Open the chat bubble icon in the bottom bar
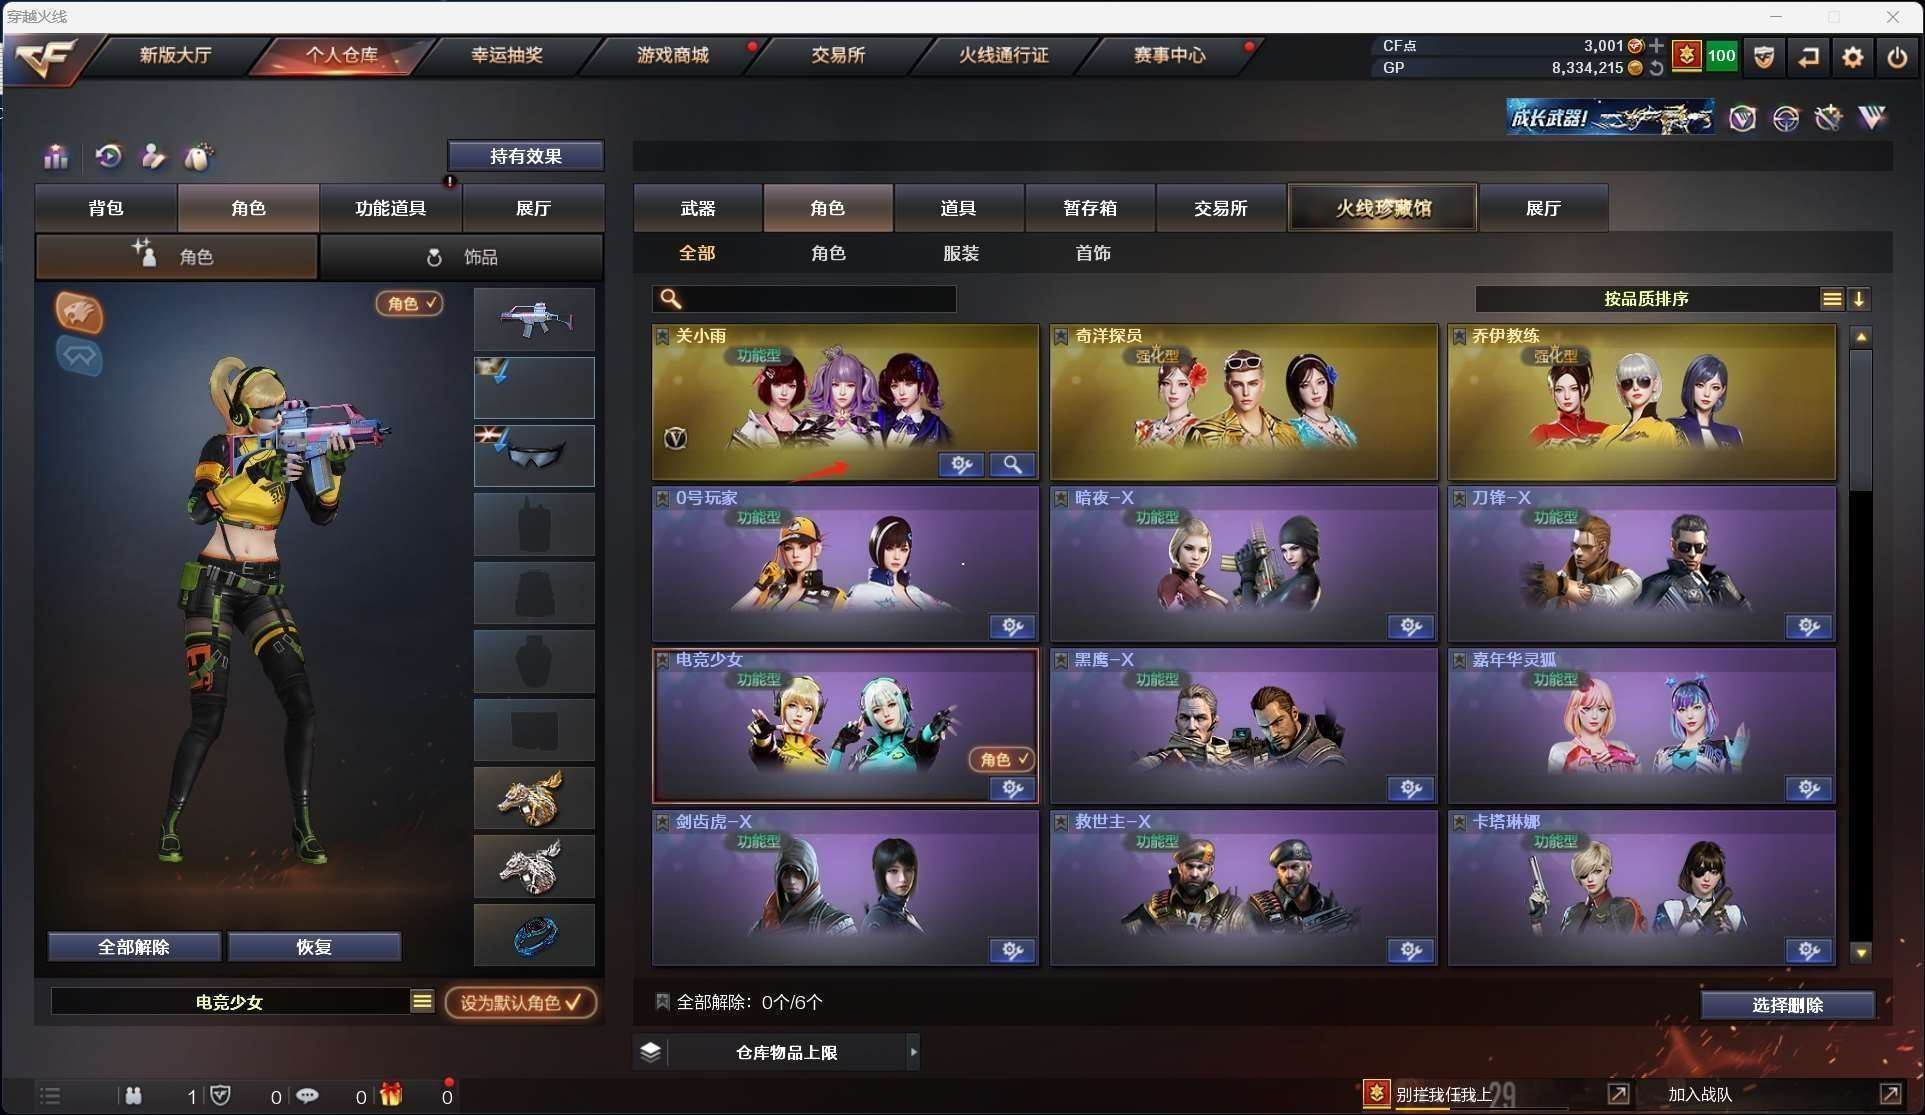Screen dimensions: 1925x1115 pyautogui.click(x=307, y=1096)
